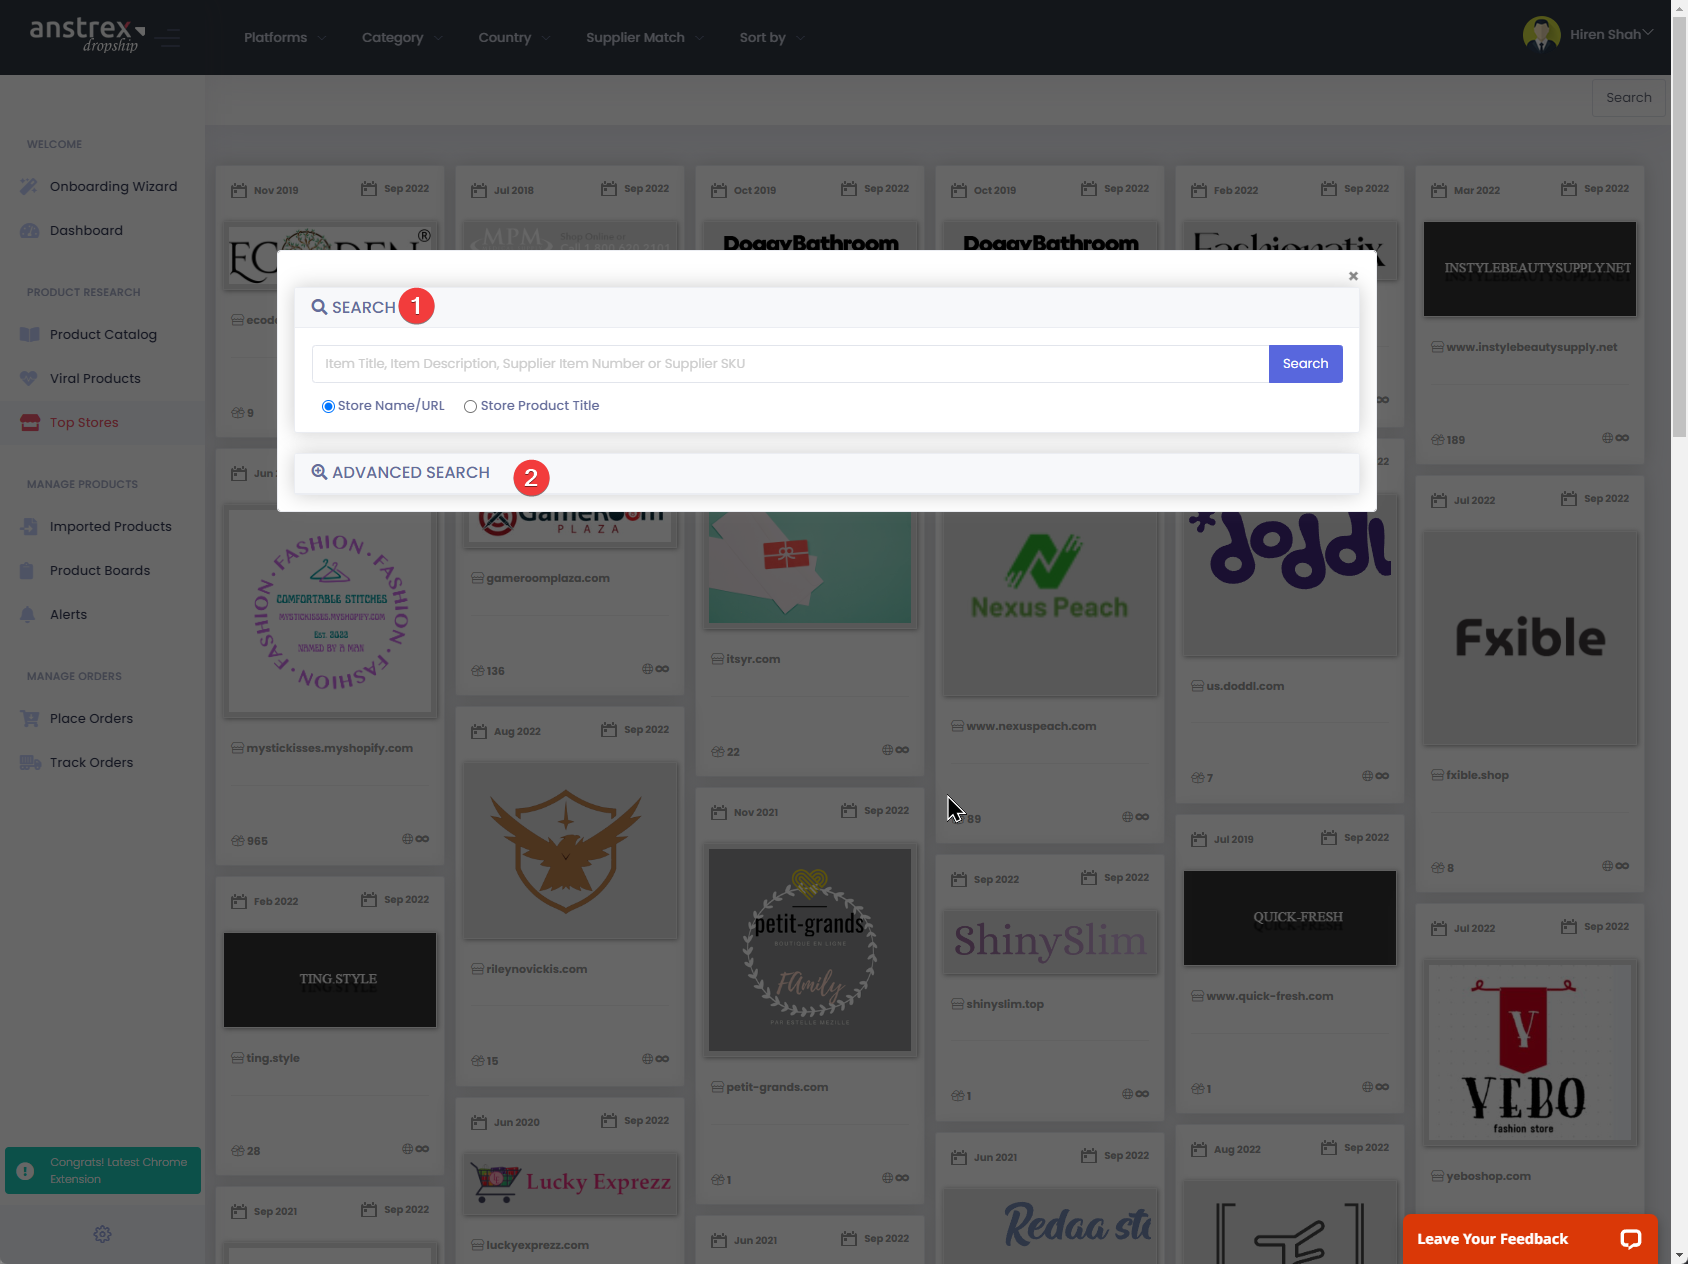Click the anstrex dropship logo
1688x1264 pixels.
(87, 35)
